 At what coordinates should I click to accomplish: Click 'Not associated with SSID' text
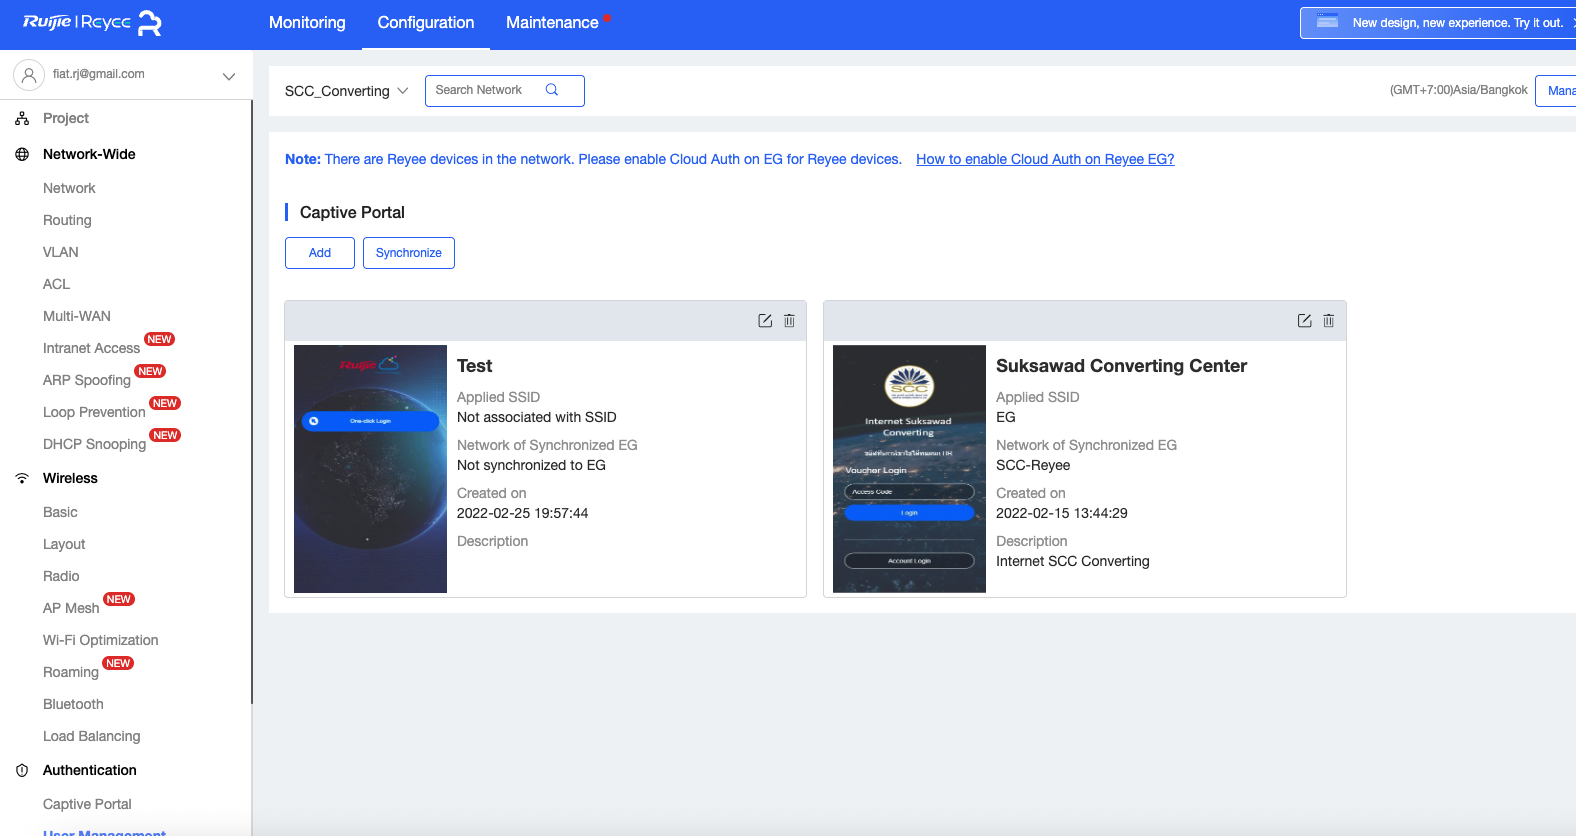(x=537, y=417)
